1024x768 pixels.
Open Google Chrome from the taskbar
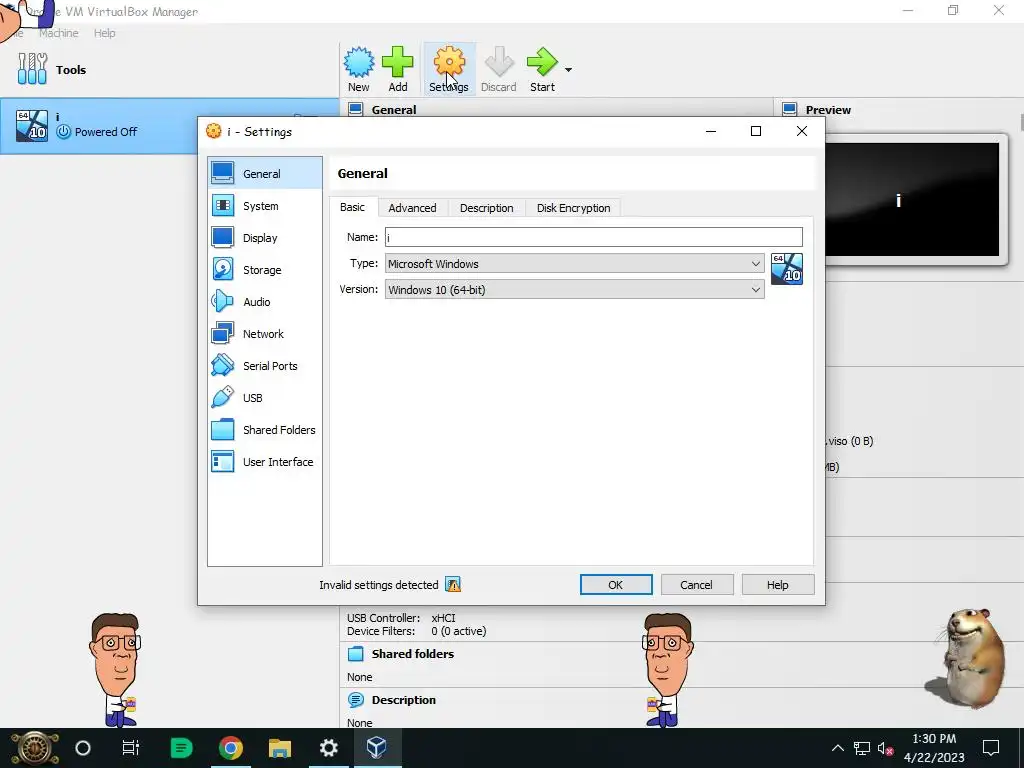point(231,748)
